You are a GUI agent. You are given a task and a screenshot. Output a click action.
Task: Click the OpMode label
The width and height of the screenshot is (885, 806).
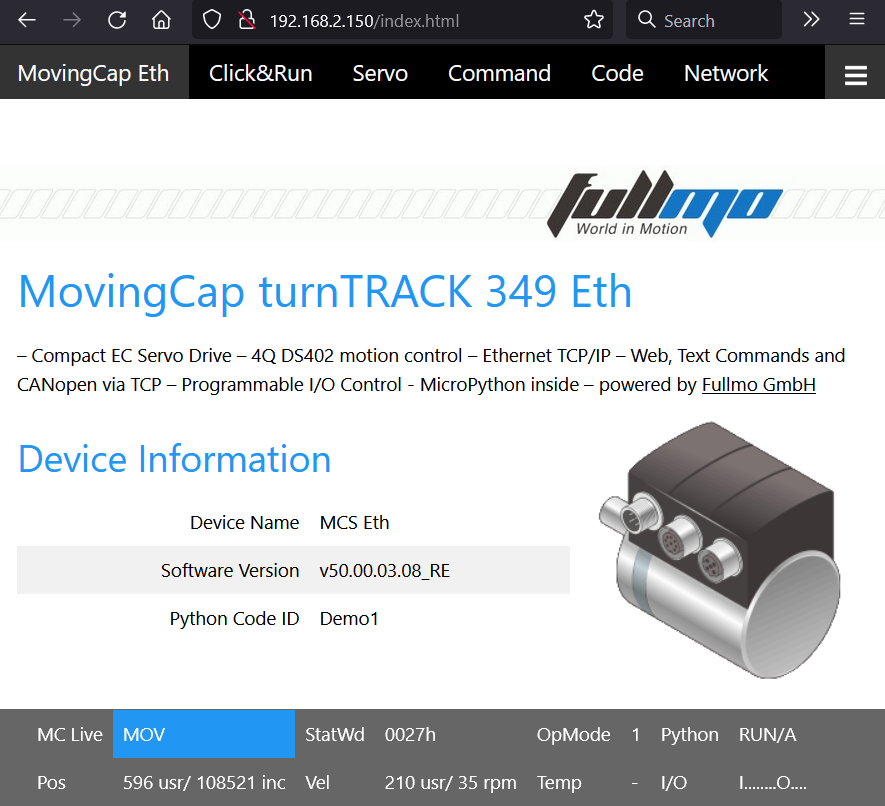click(573, 734)
